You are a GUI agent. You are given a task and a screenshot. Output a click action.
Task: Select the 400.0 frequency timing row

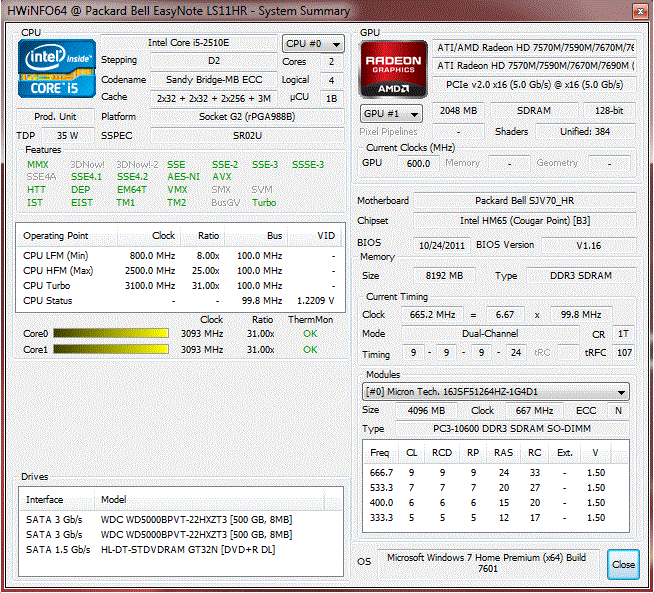click(x=496, y=503)
